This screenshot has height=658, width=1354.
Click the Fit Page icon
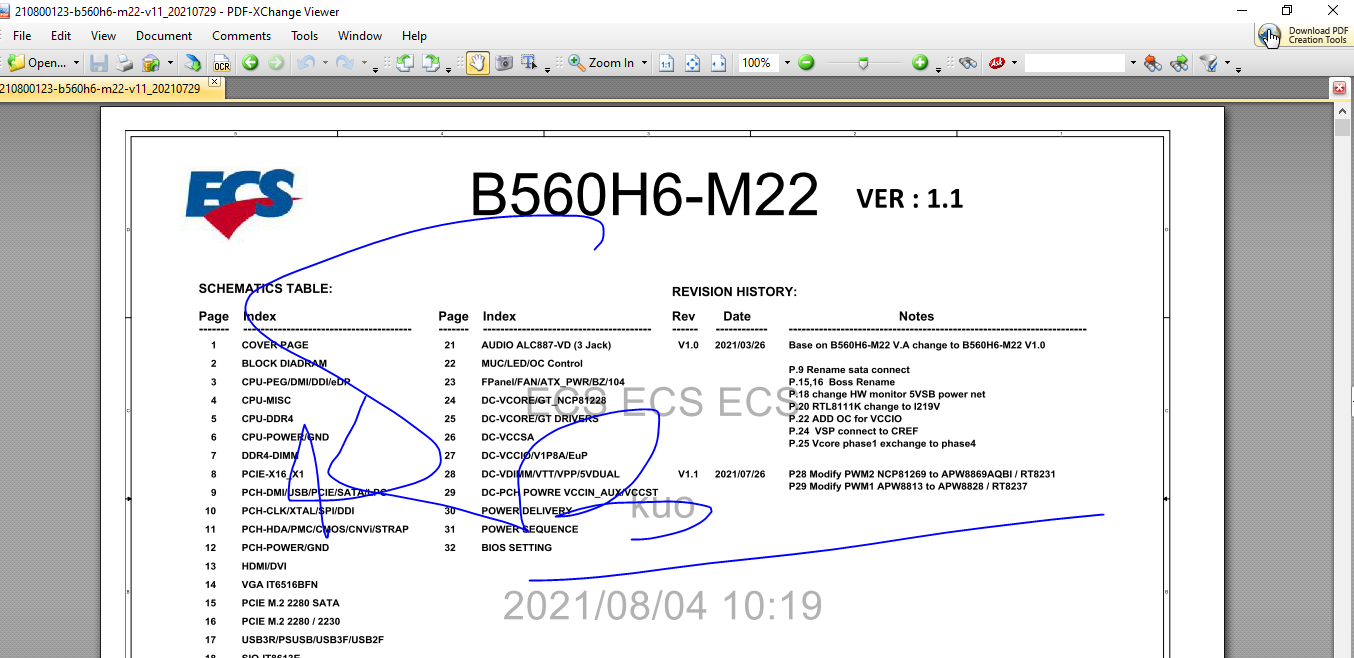point(692,62)
